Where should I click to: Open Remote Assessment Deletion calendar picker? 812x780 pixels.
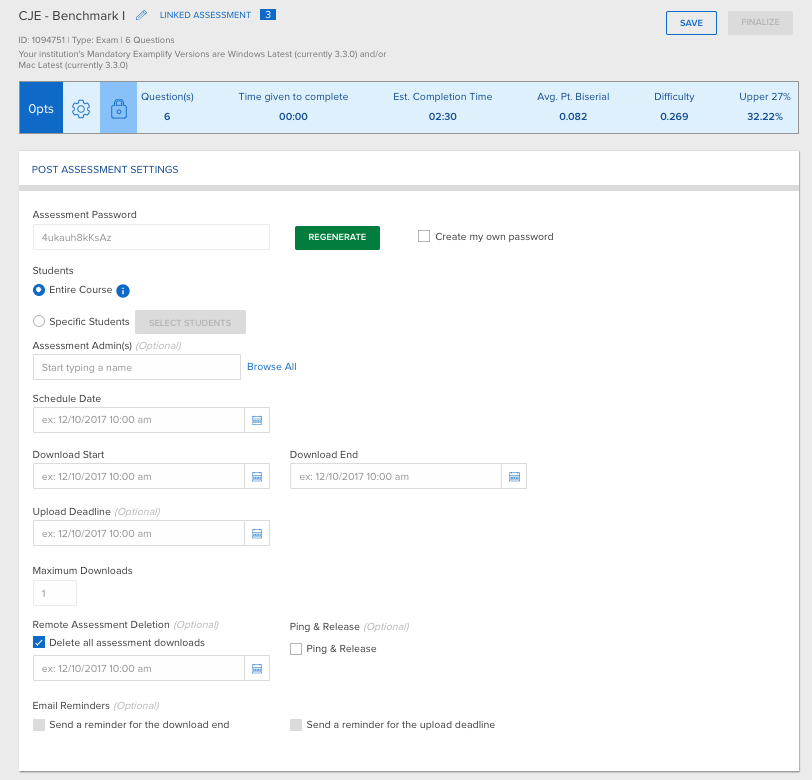(x=257, y=669)
